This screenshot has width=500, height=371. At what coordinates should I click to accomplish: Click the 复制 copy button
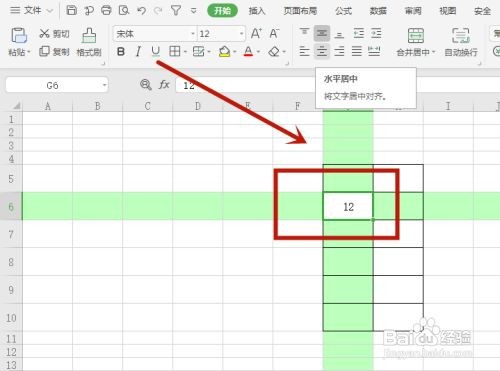[54, 52]
